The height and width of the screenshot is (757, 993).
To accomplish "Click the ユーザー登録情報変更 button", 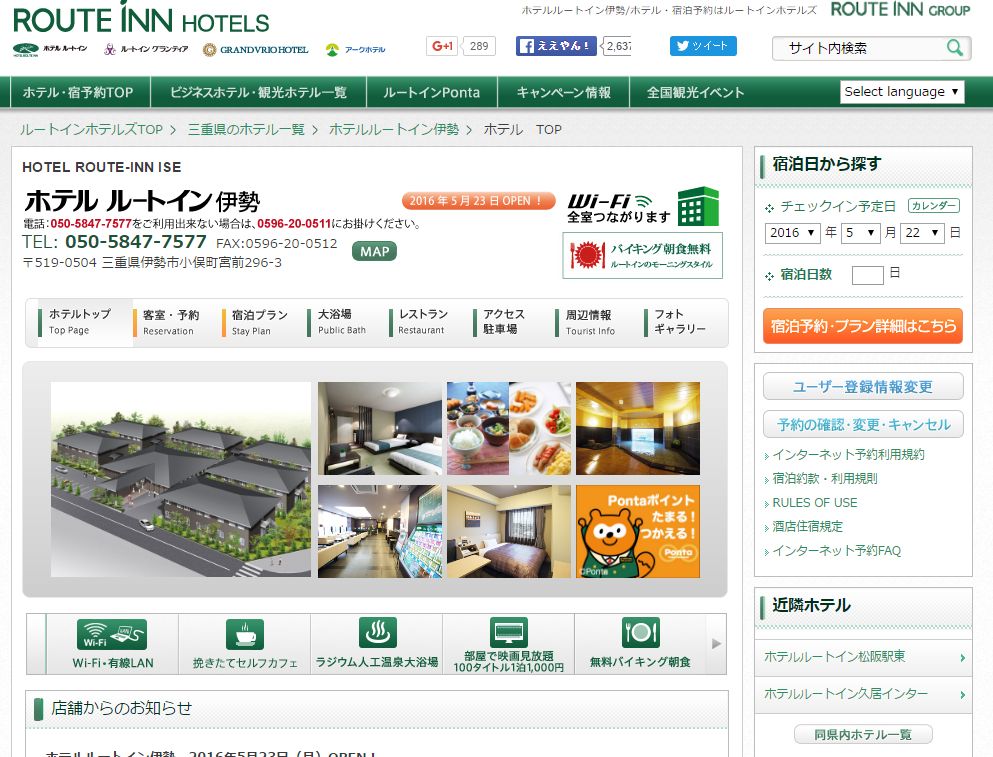I will [x=863, y=386].
